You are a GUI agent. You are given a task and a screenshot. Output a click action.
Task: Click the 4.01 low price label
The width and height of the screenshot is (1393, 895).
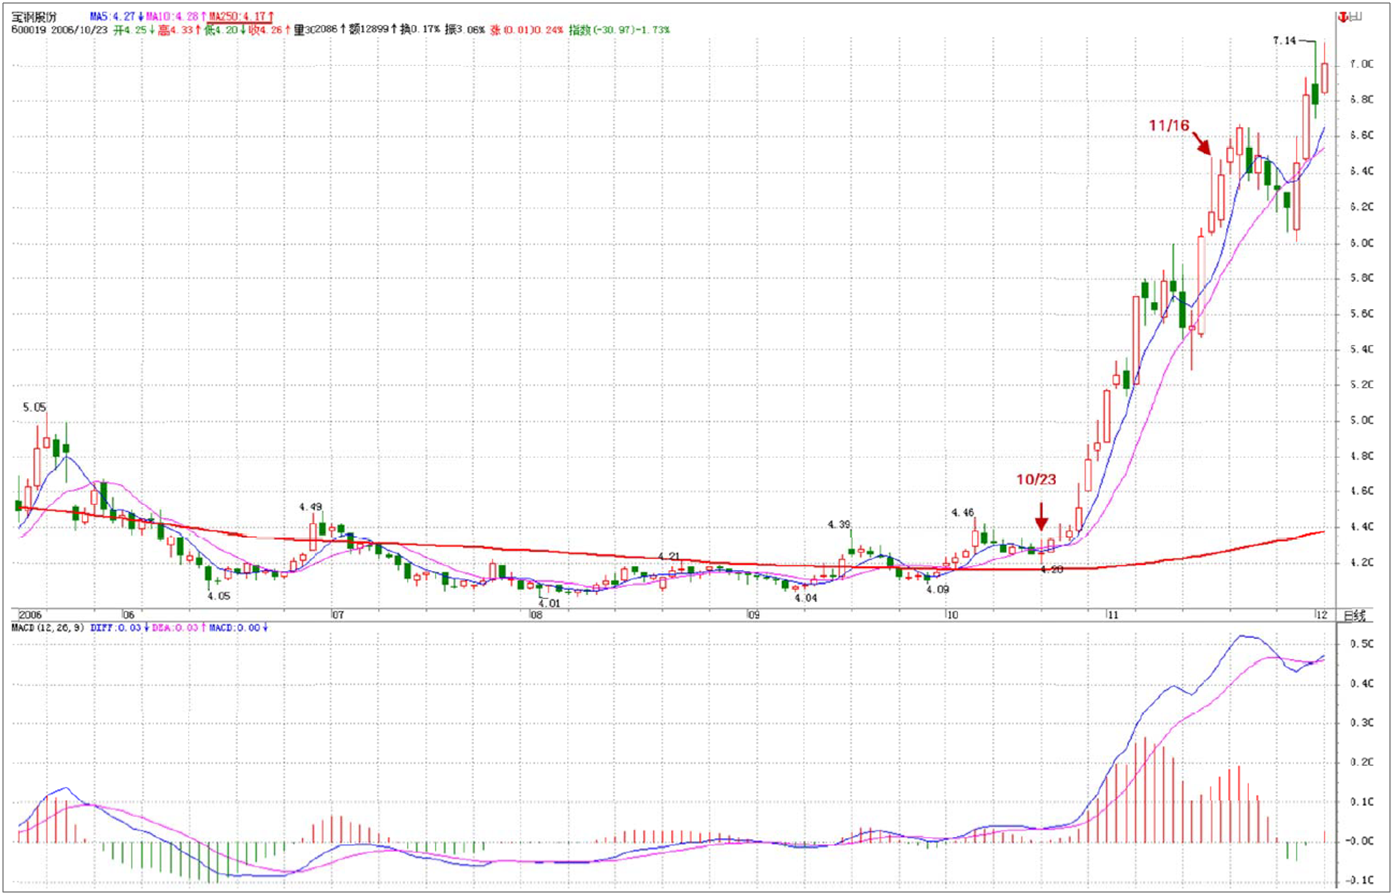(549, 603)
